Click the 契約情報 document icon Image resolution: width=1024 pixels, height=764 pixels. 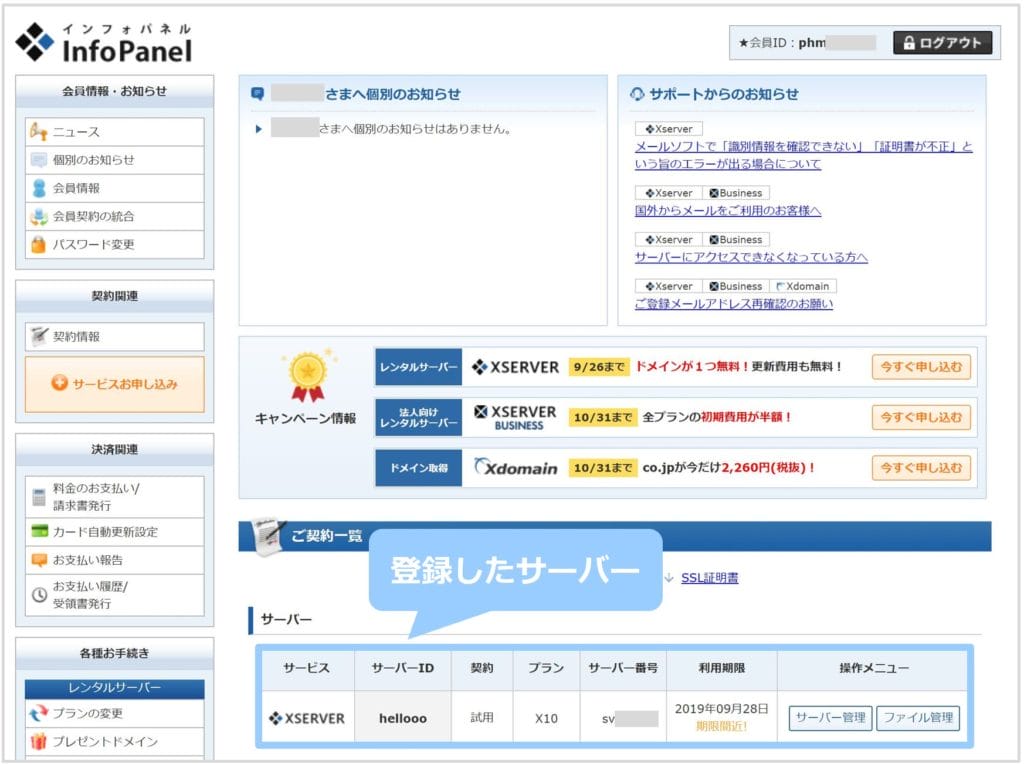(x=39, y=336)
